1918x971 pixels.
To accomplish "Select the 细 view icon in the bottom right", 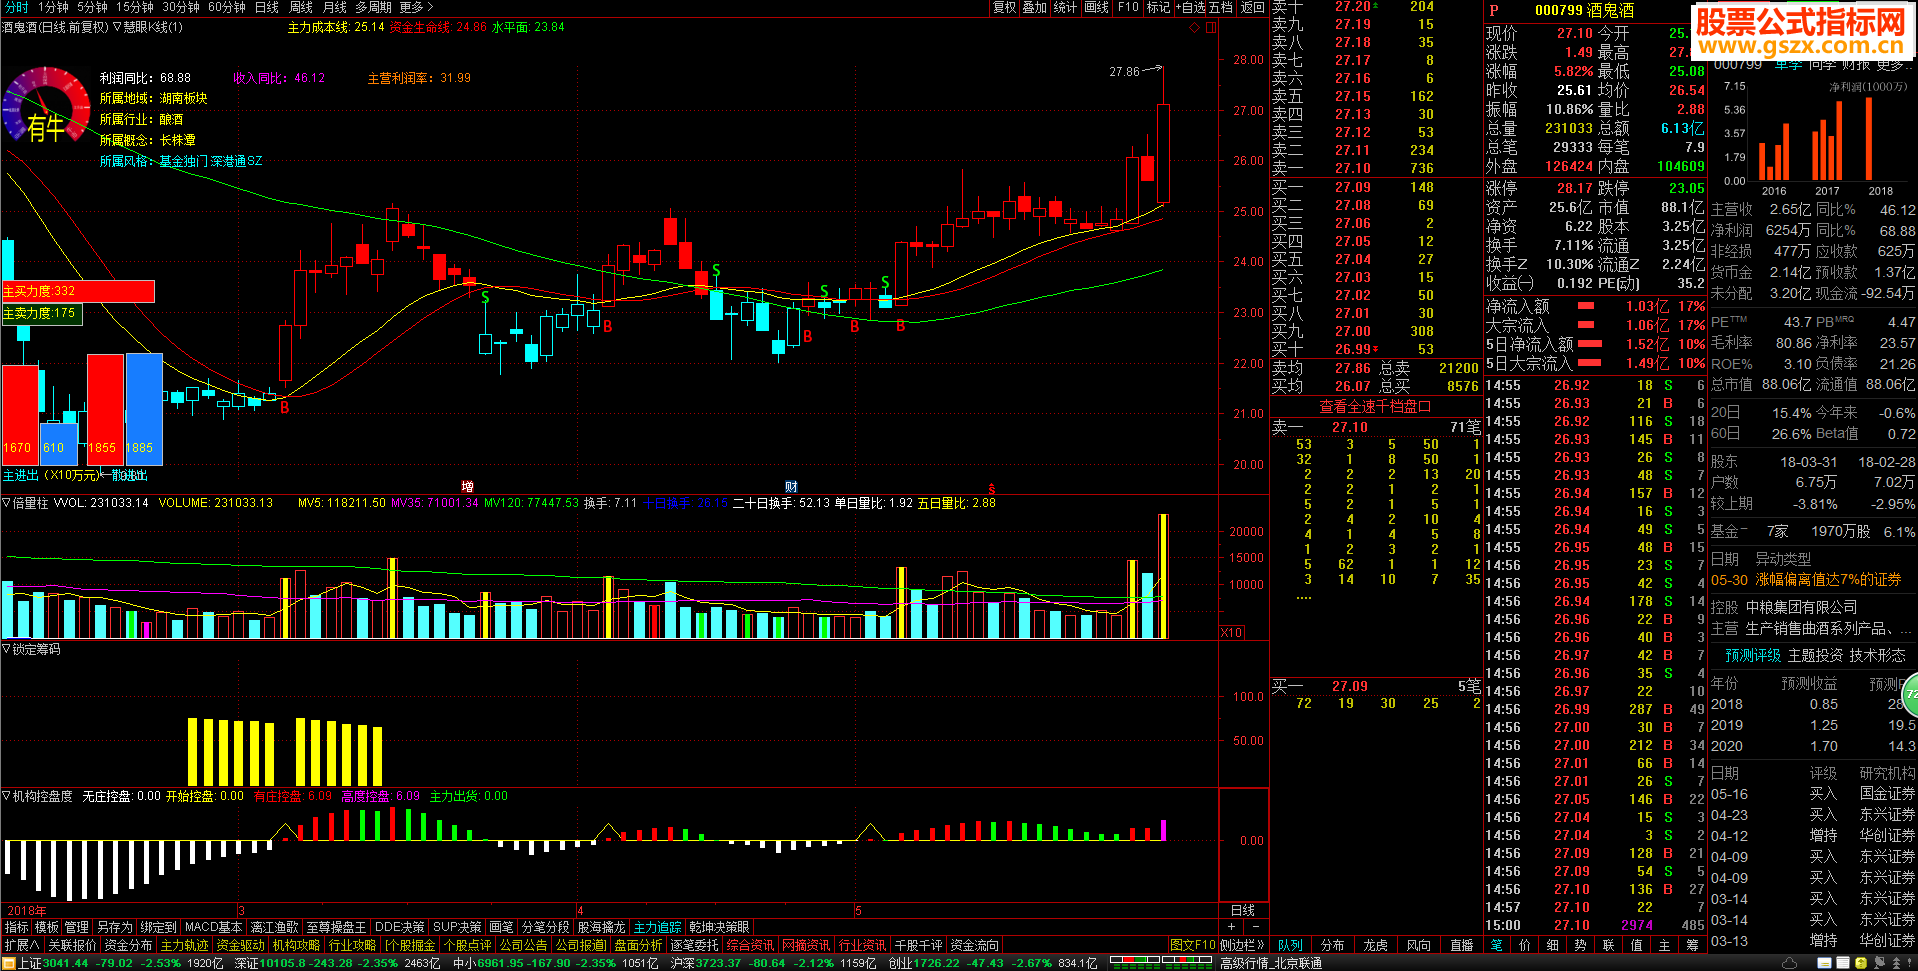I will tap(1552, 945).
